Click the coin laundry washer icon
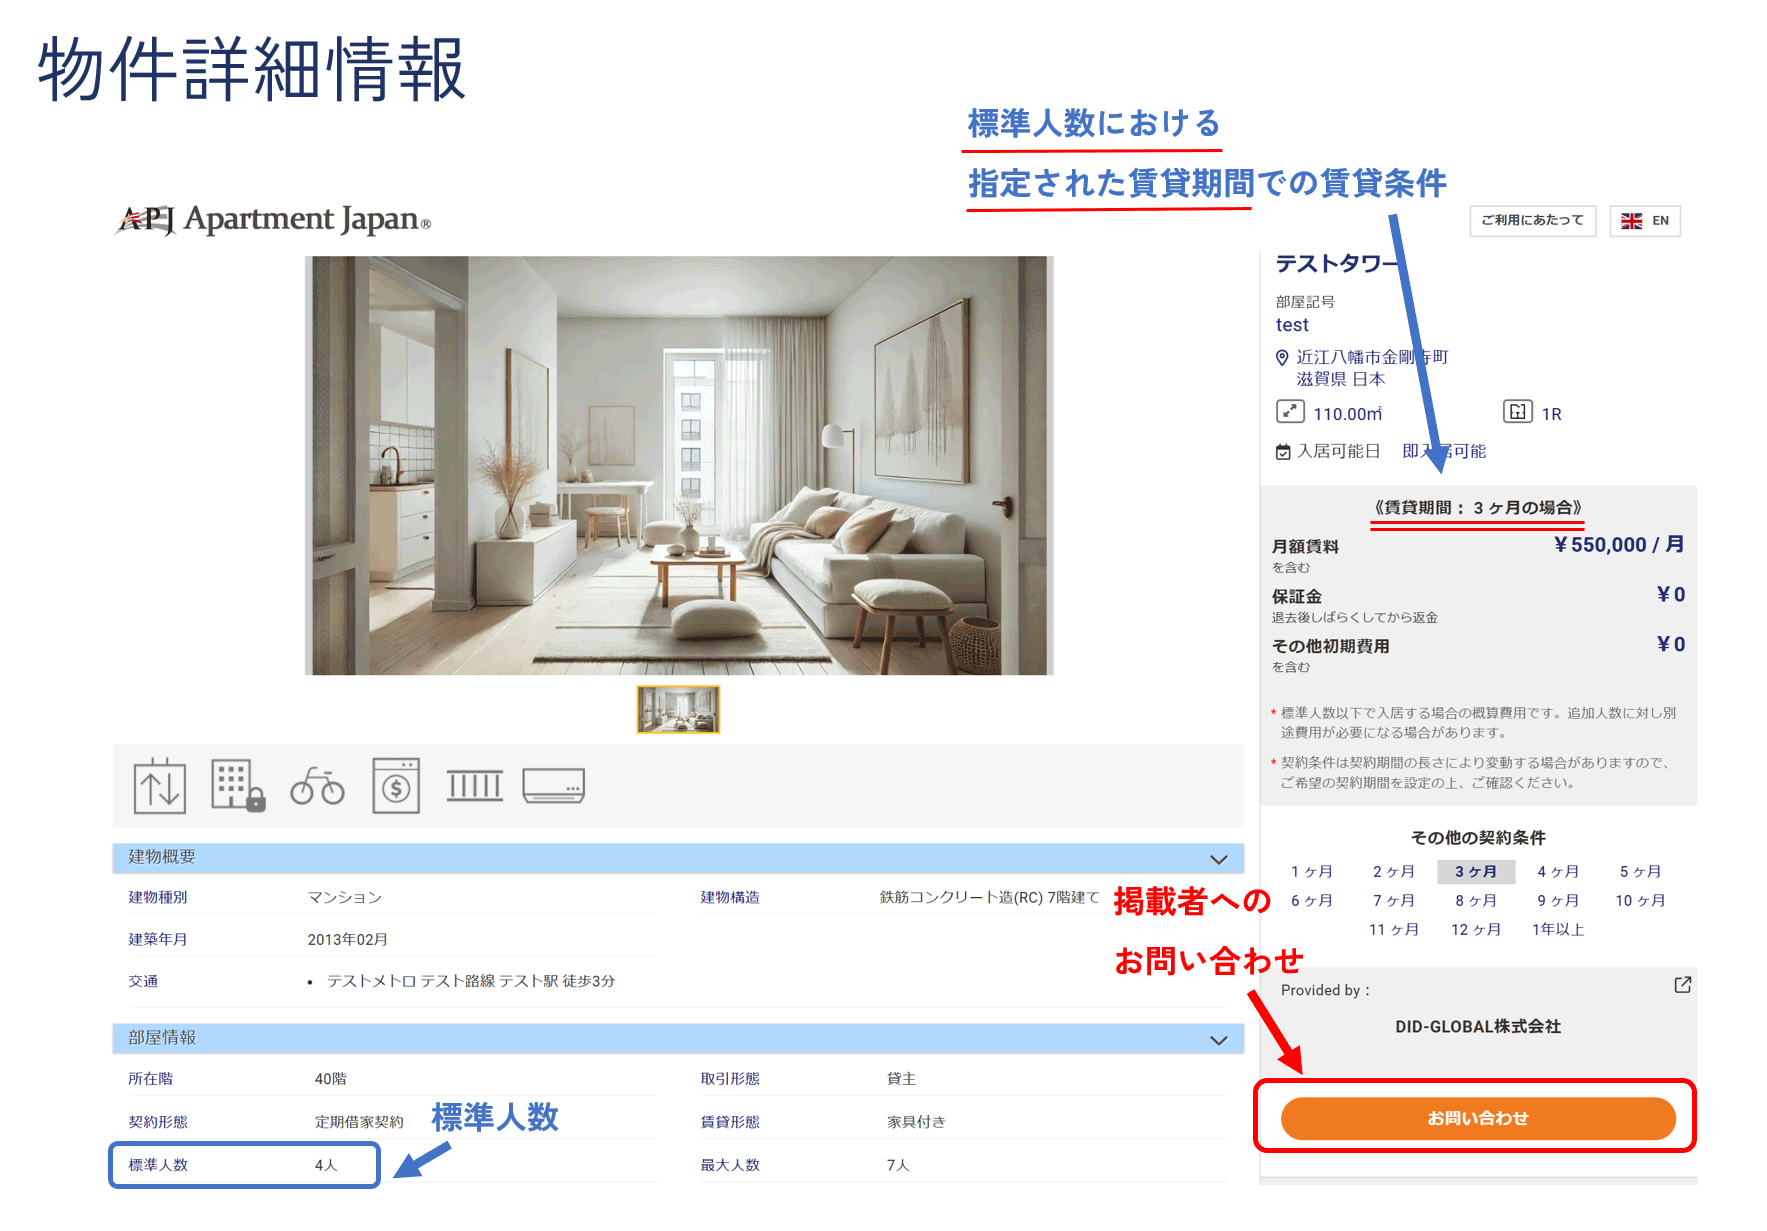 point(396,786)
